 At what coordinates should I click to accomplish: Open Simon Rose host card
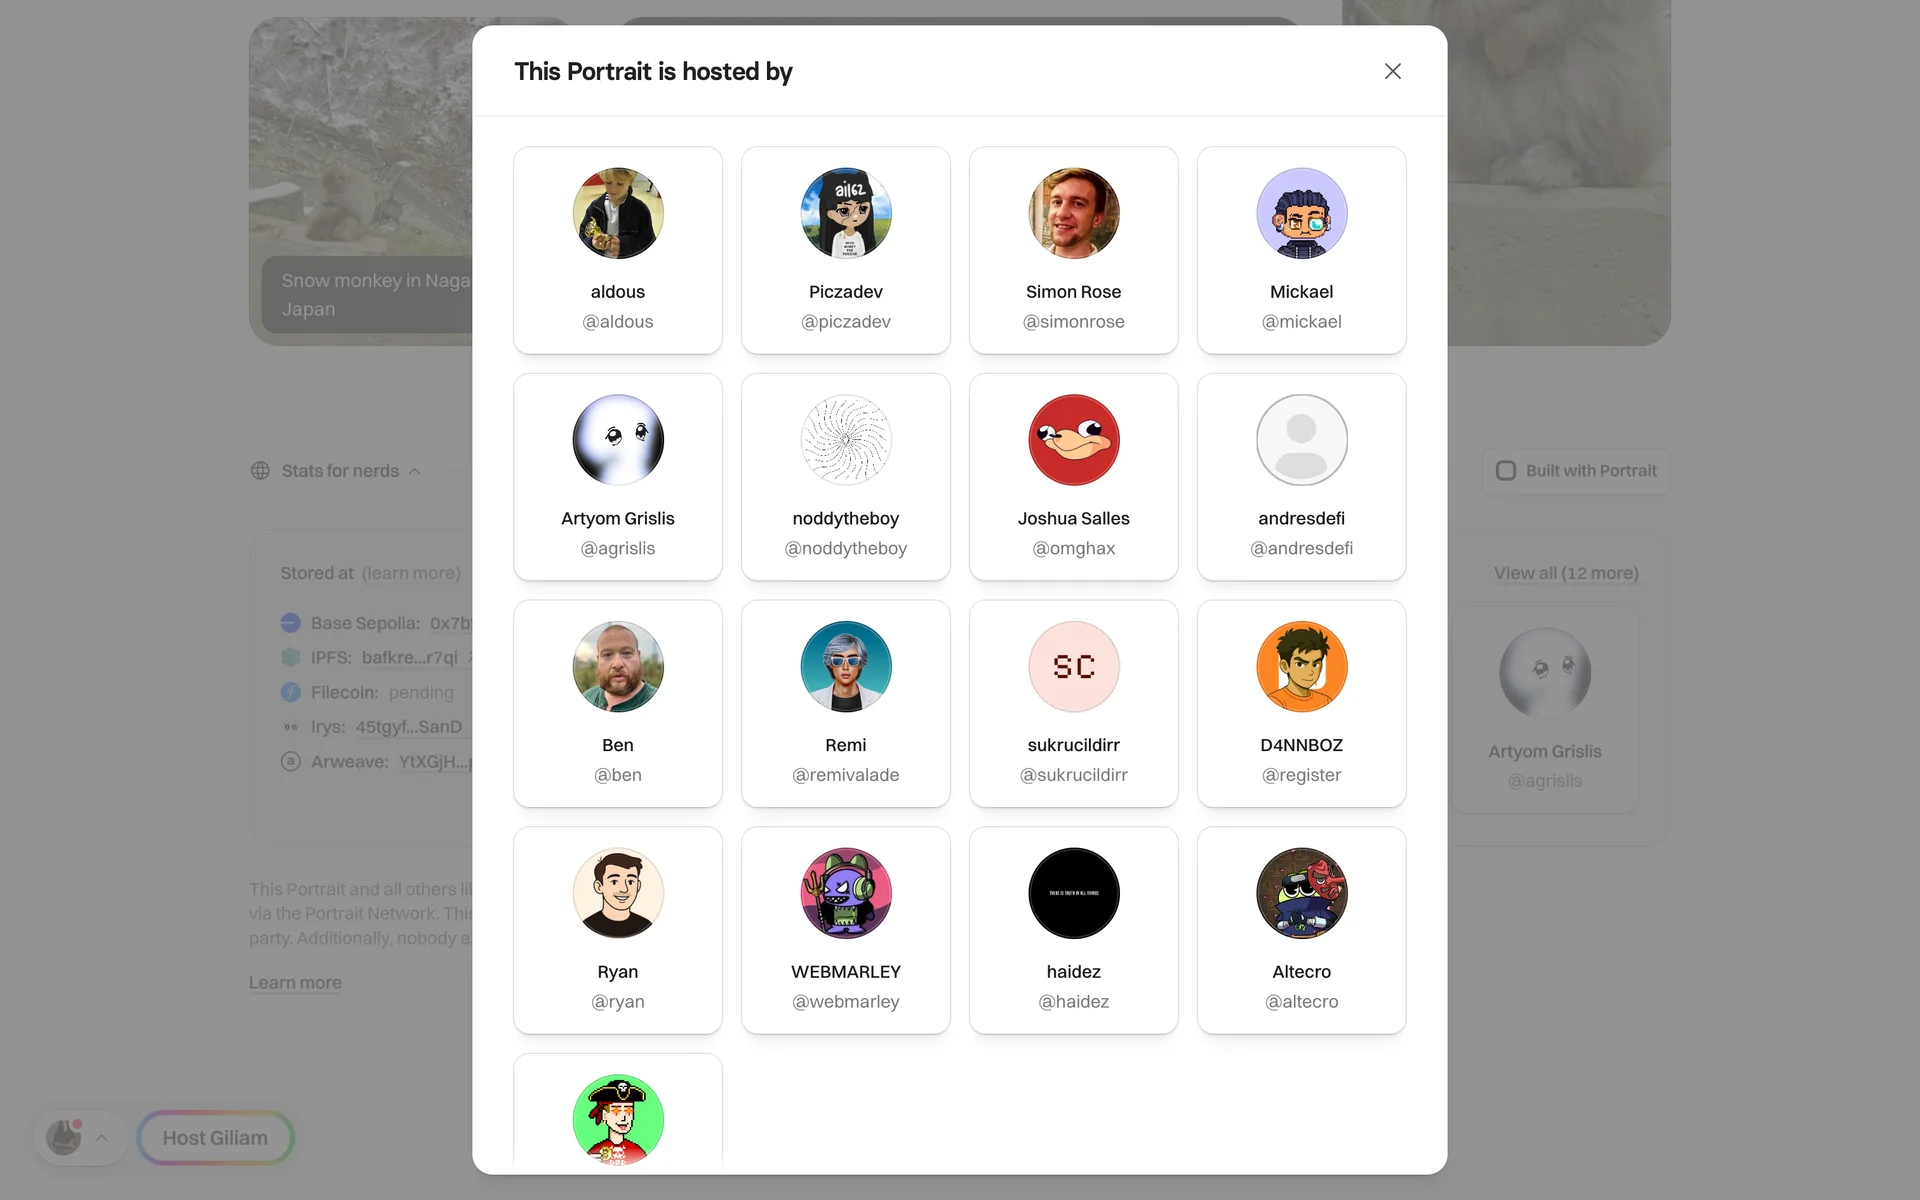[x=1074, y=250]
